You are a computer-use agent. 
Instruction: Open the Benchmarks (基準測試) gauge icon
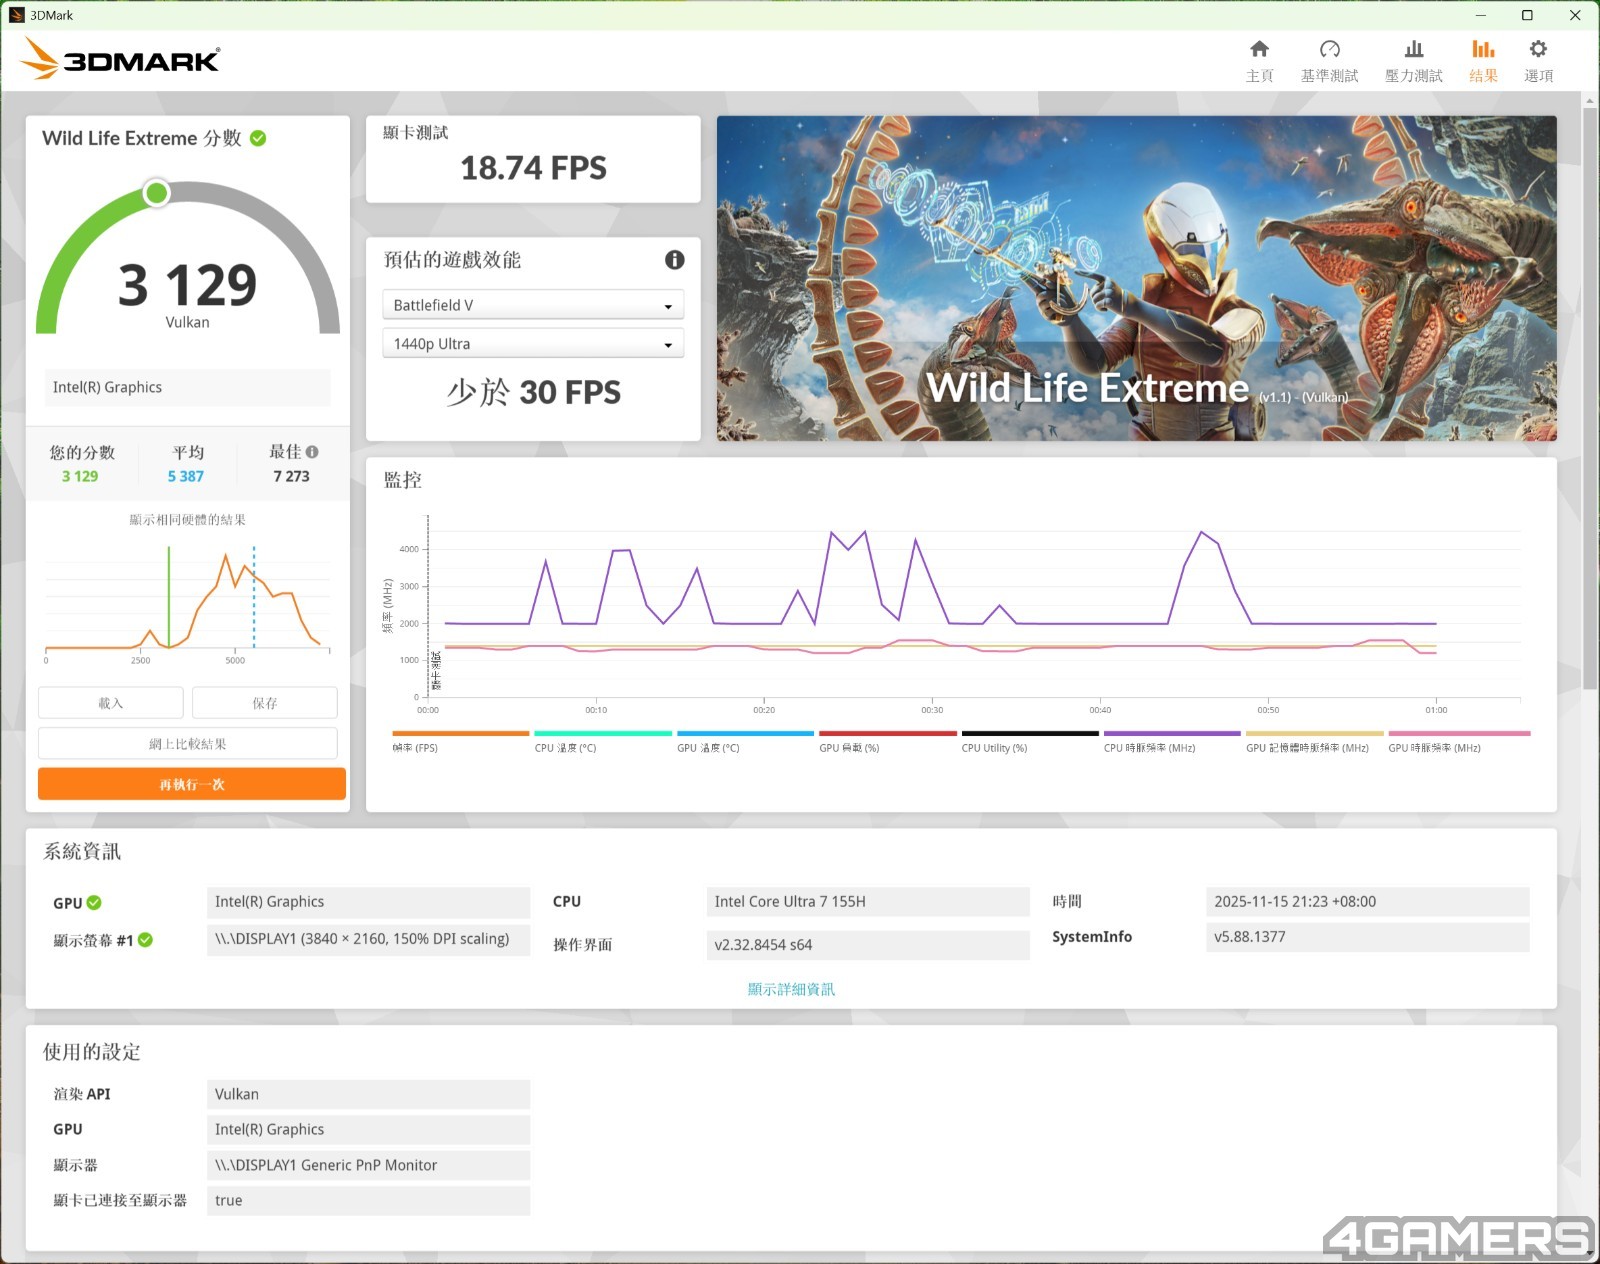click(x=1329, y=50)
